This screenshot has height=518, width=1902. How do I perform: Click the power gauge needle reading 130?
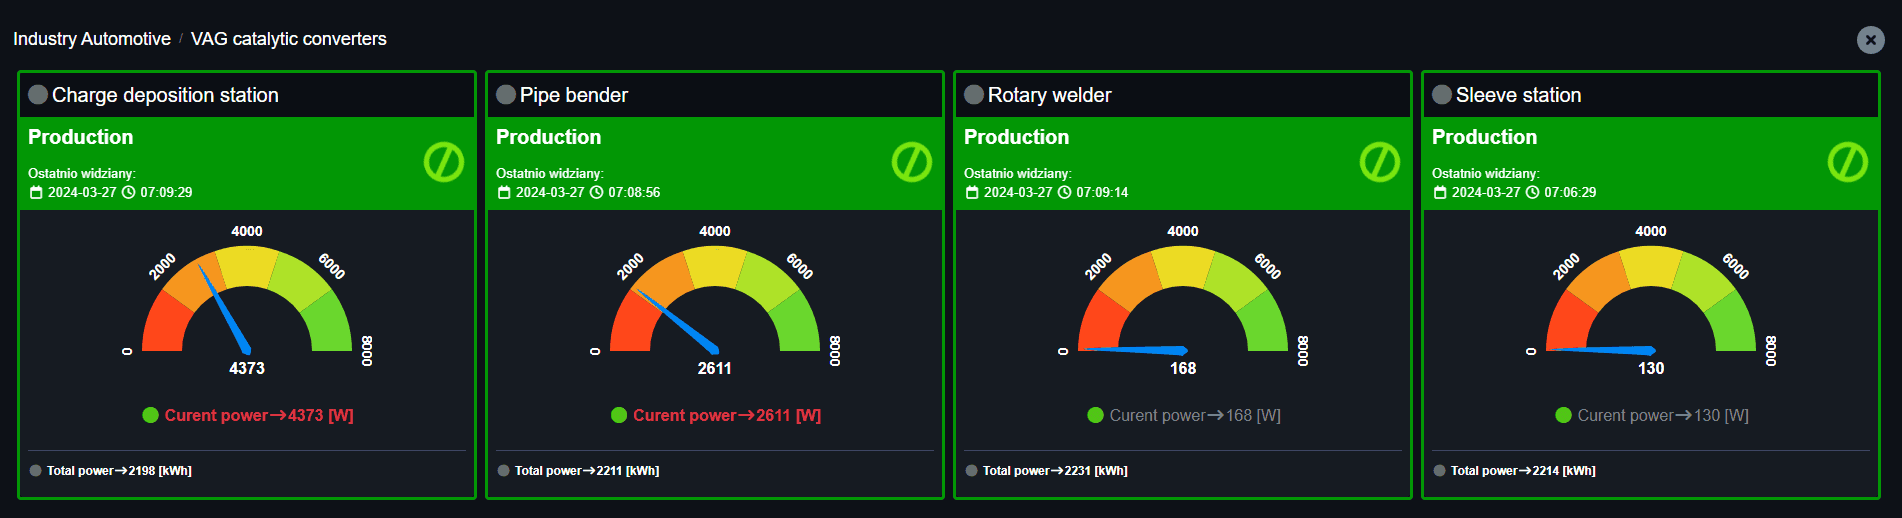tap(1603, 350)
